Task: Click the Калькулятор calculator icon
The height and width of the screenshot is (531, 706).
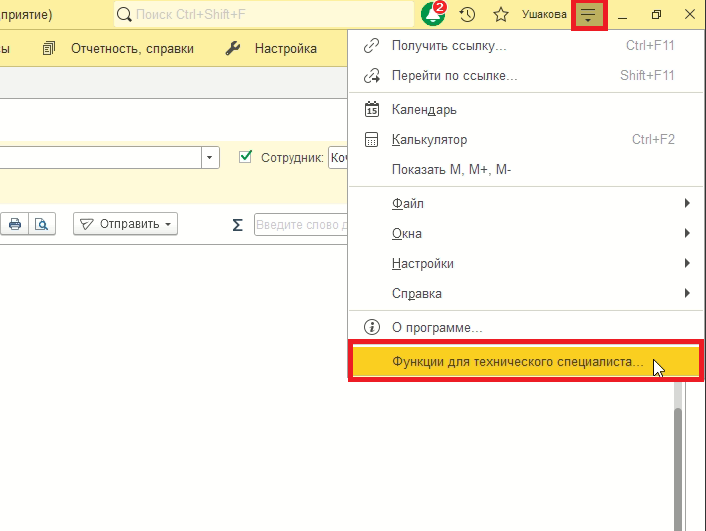Action: coord(371,140)
